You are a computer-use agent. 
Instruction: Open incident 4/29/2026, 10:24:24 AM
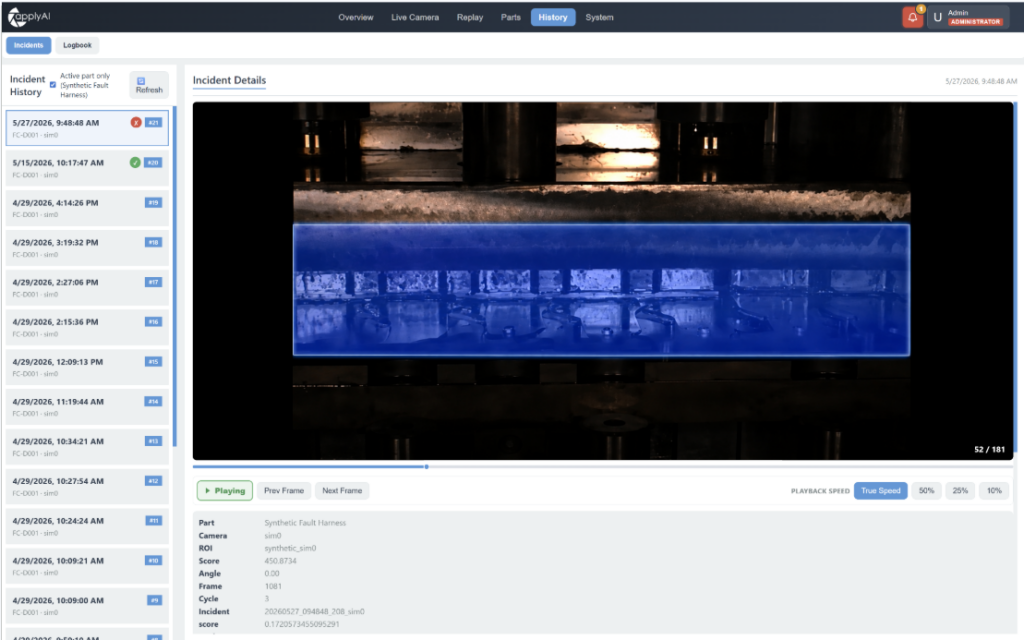pyautogui.click(x=87, y=526)
